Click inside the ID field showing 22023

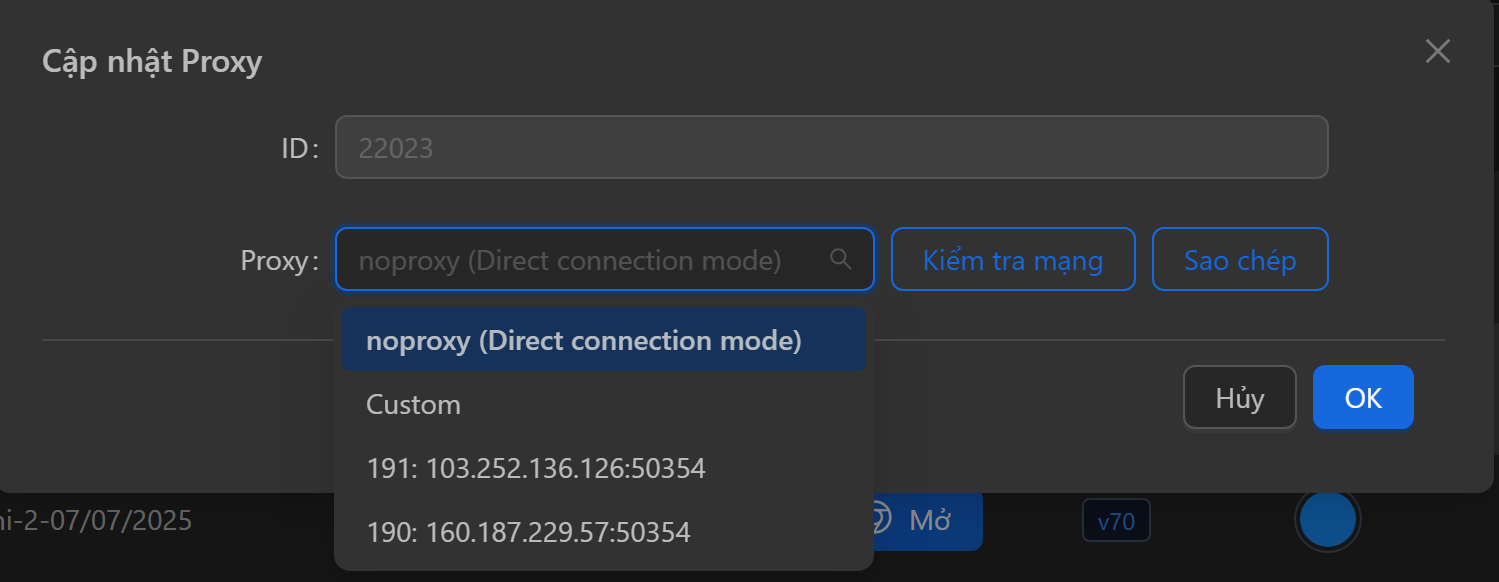(x=831, y=147)
